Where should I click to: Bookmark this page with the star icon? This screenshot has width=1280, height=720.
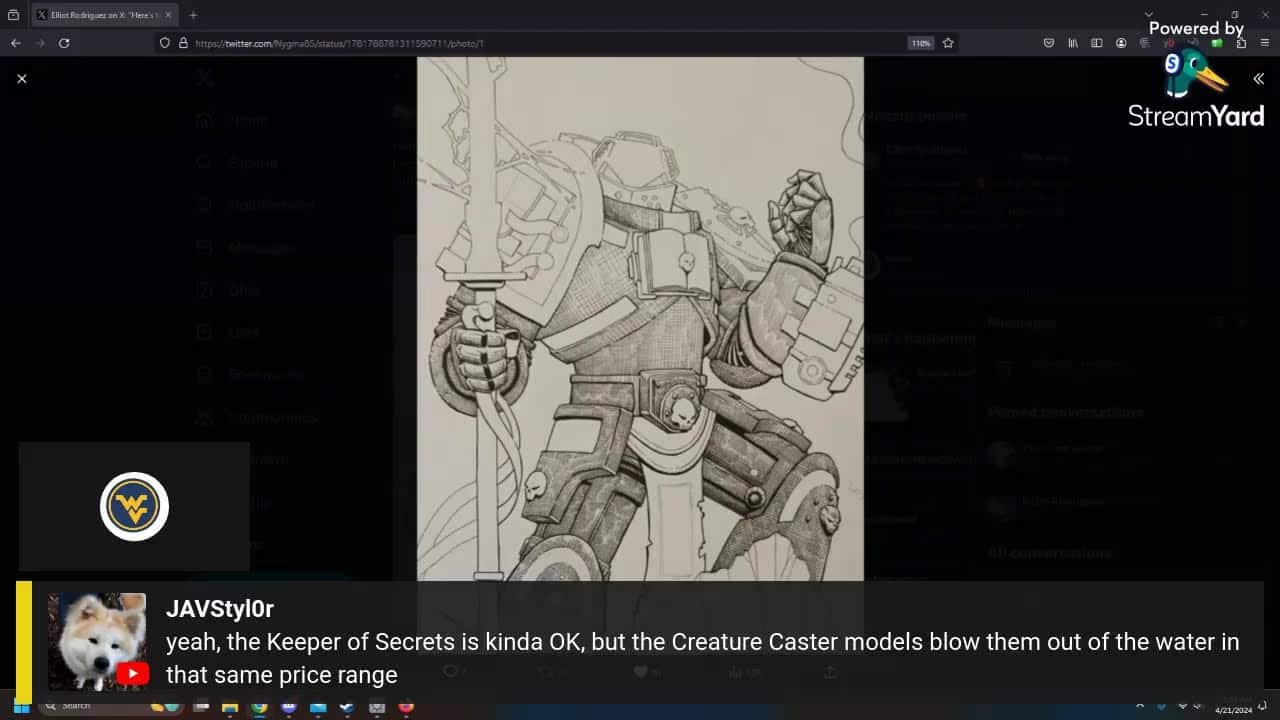point(948,43)
